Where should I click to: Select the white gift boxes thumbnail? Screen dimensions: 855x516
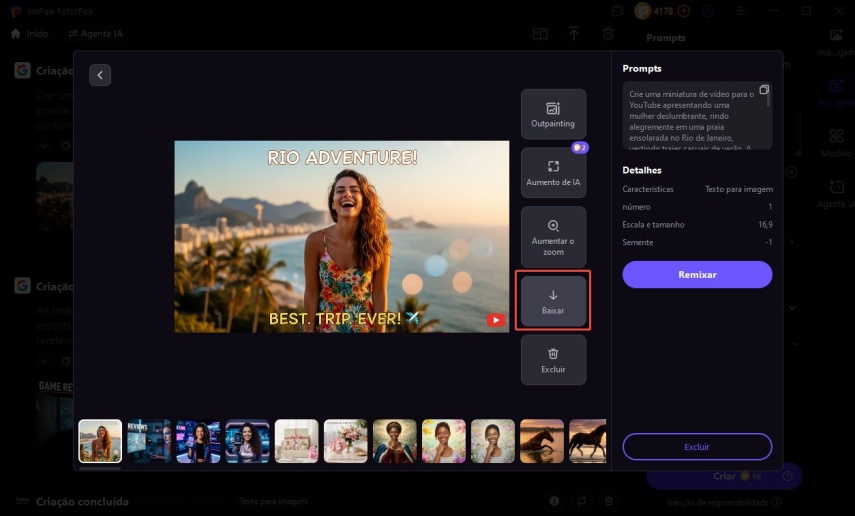click(297, 441)
